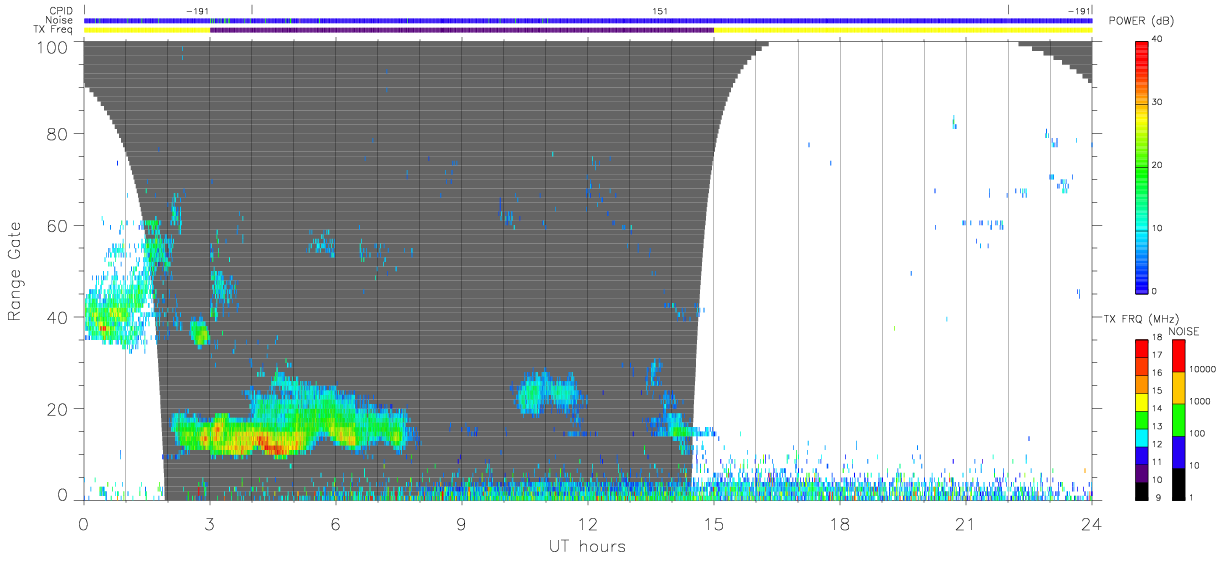Click the blue Noise strip at top
The image size is (1228, 567).
tap(588, 20)
